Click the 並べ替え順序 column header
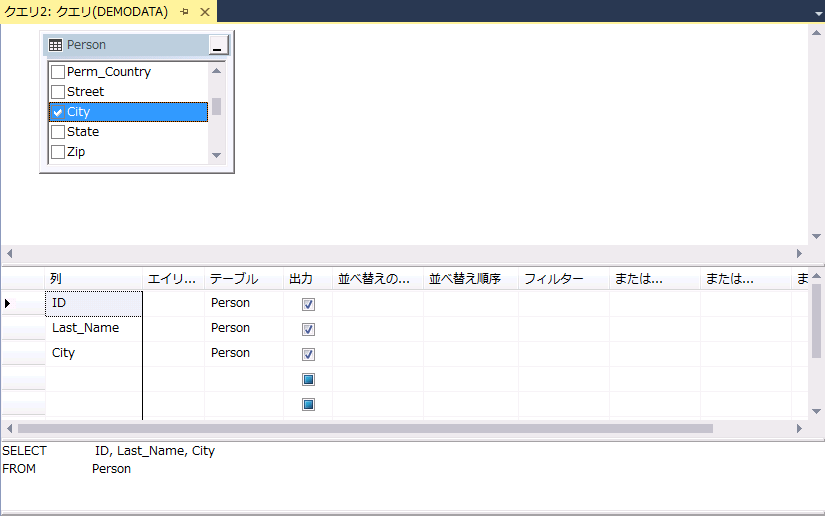 coord(464,279)
